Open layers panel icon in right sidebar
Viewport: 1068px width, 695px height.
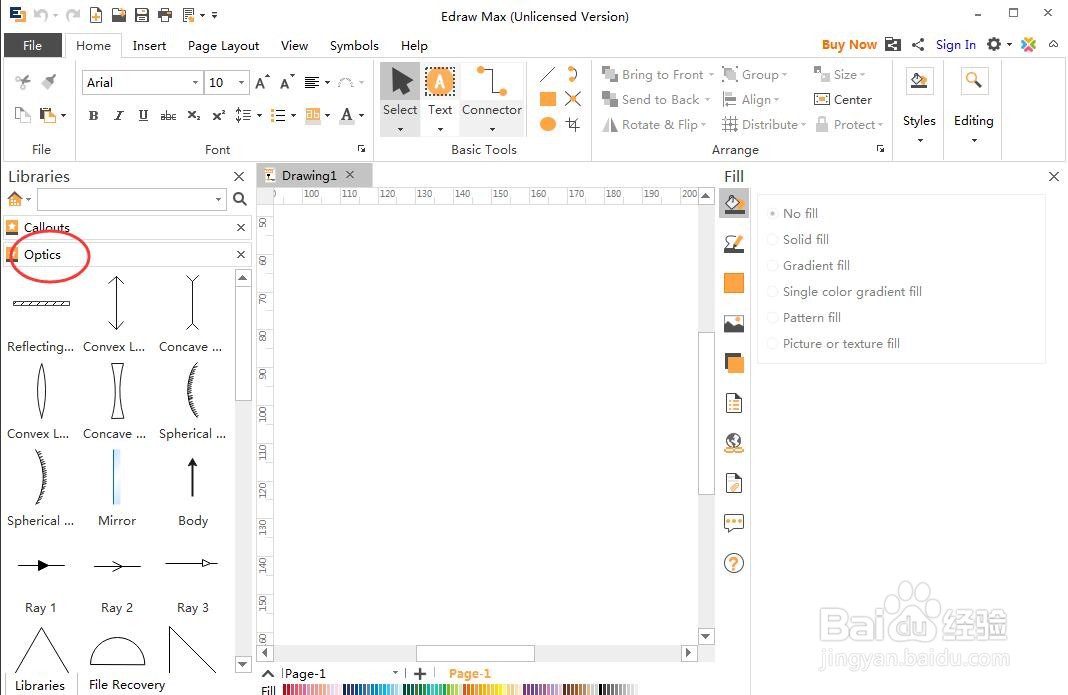[734, 363]
